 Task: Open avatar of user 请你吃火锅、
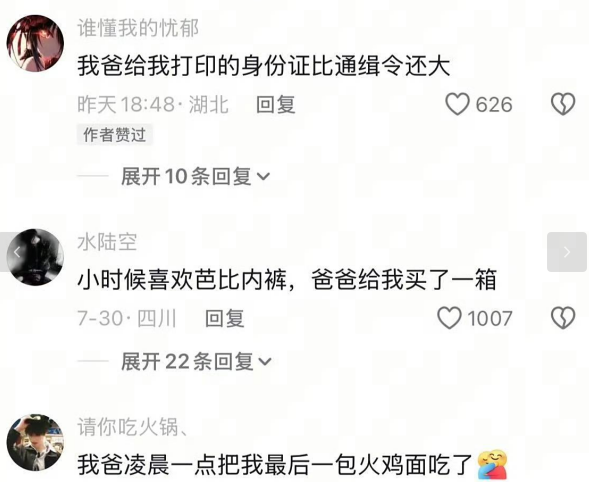tap(35, 442)
